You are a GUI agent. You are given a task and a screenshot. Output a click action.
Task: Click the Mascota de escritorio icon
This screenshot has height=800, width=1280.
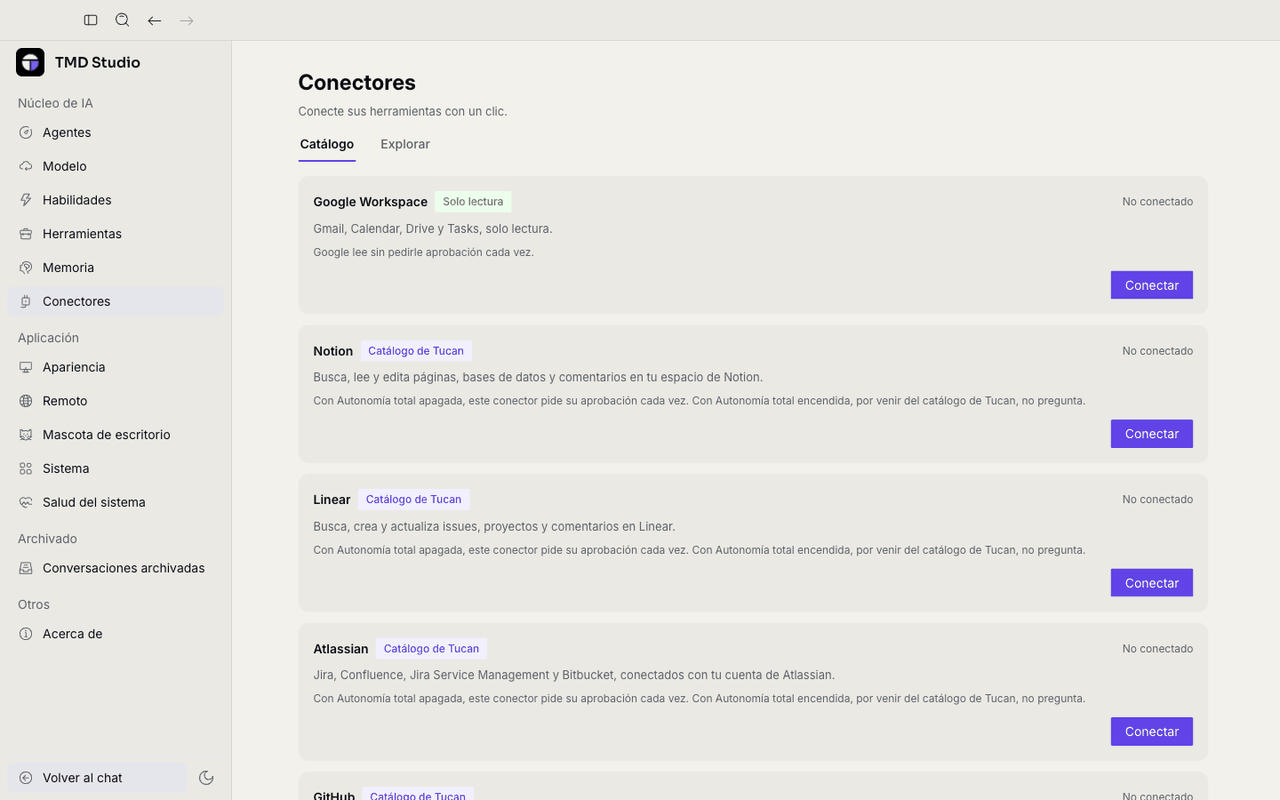pos(26,435)
